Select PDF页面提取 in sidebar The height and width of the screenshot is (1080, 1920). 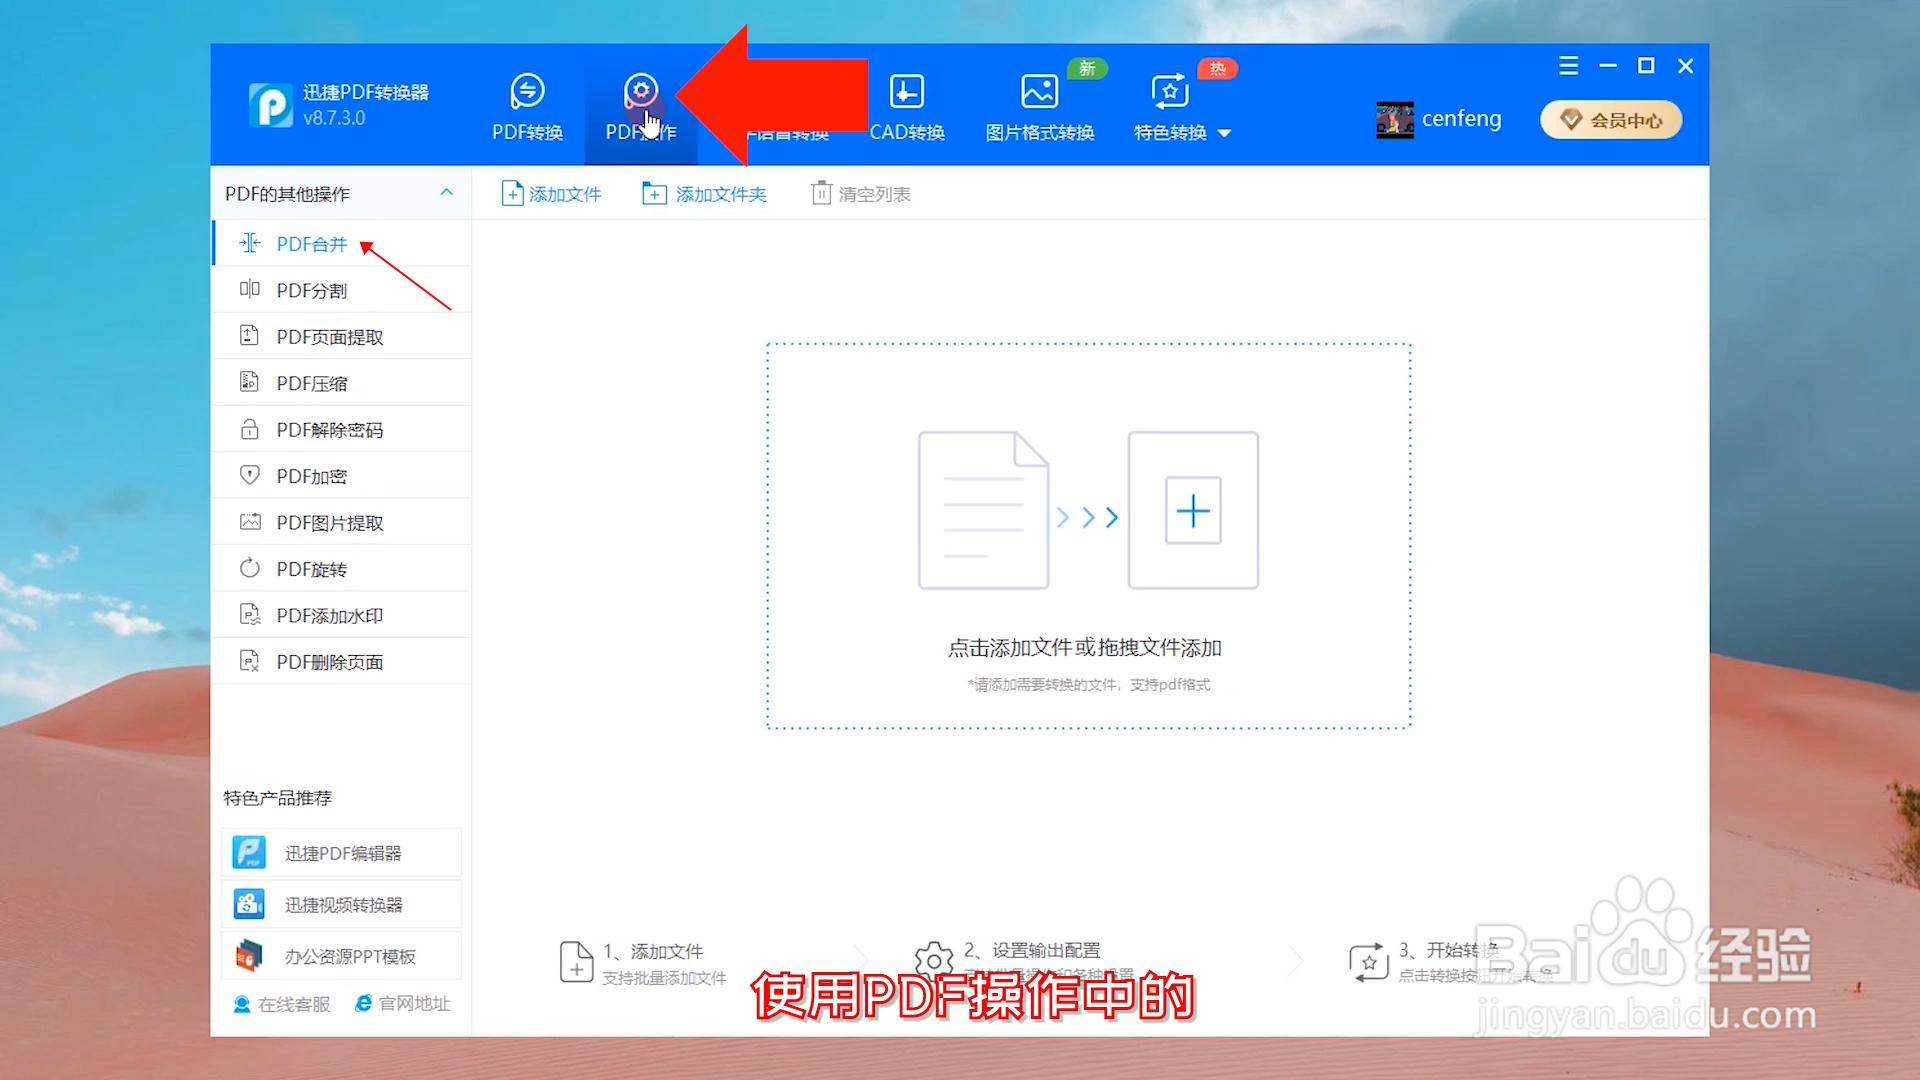(329, 337)
